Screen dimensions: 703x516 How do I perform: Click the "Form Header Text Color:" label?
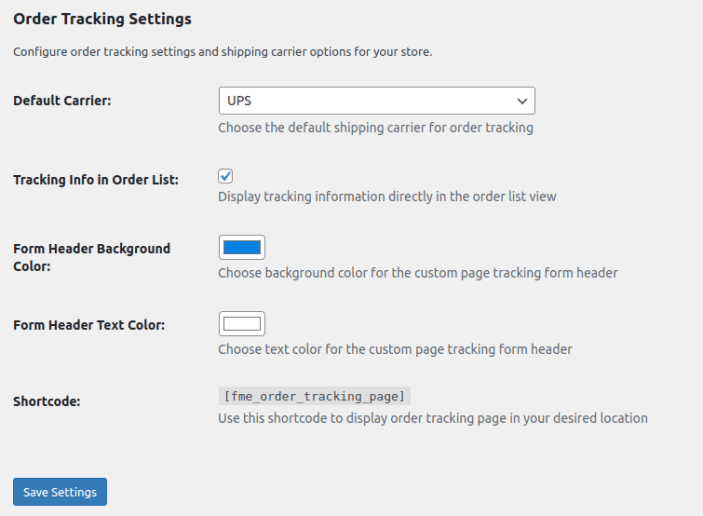[x=89, y=325]
